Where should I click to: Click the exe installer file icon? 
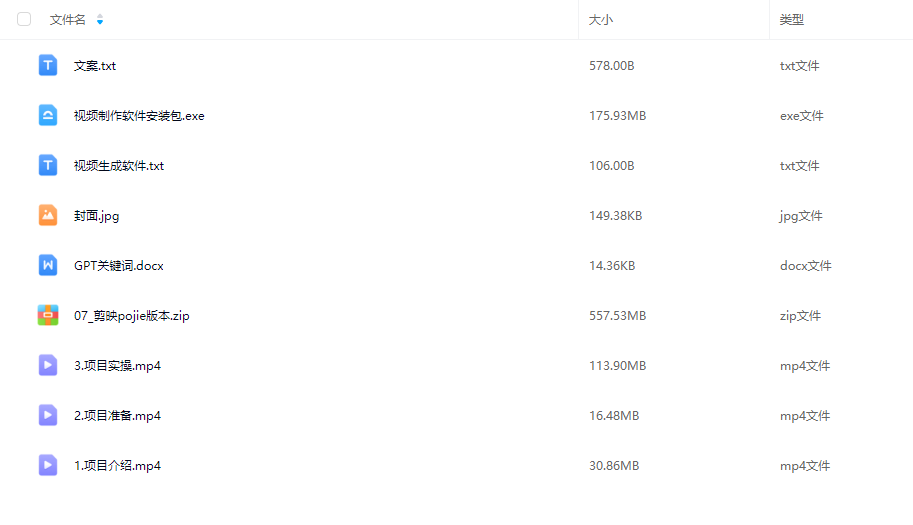click(x=48, y=116)
